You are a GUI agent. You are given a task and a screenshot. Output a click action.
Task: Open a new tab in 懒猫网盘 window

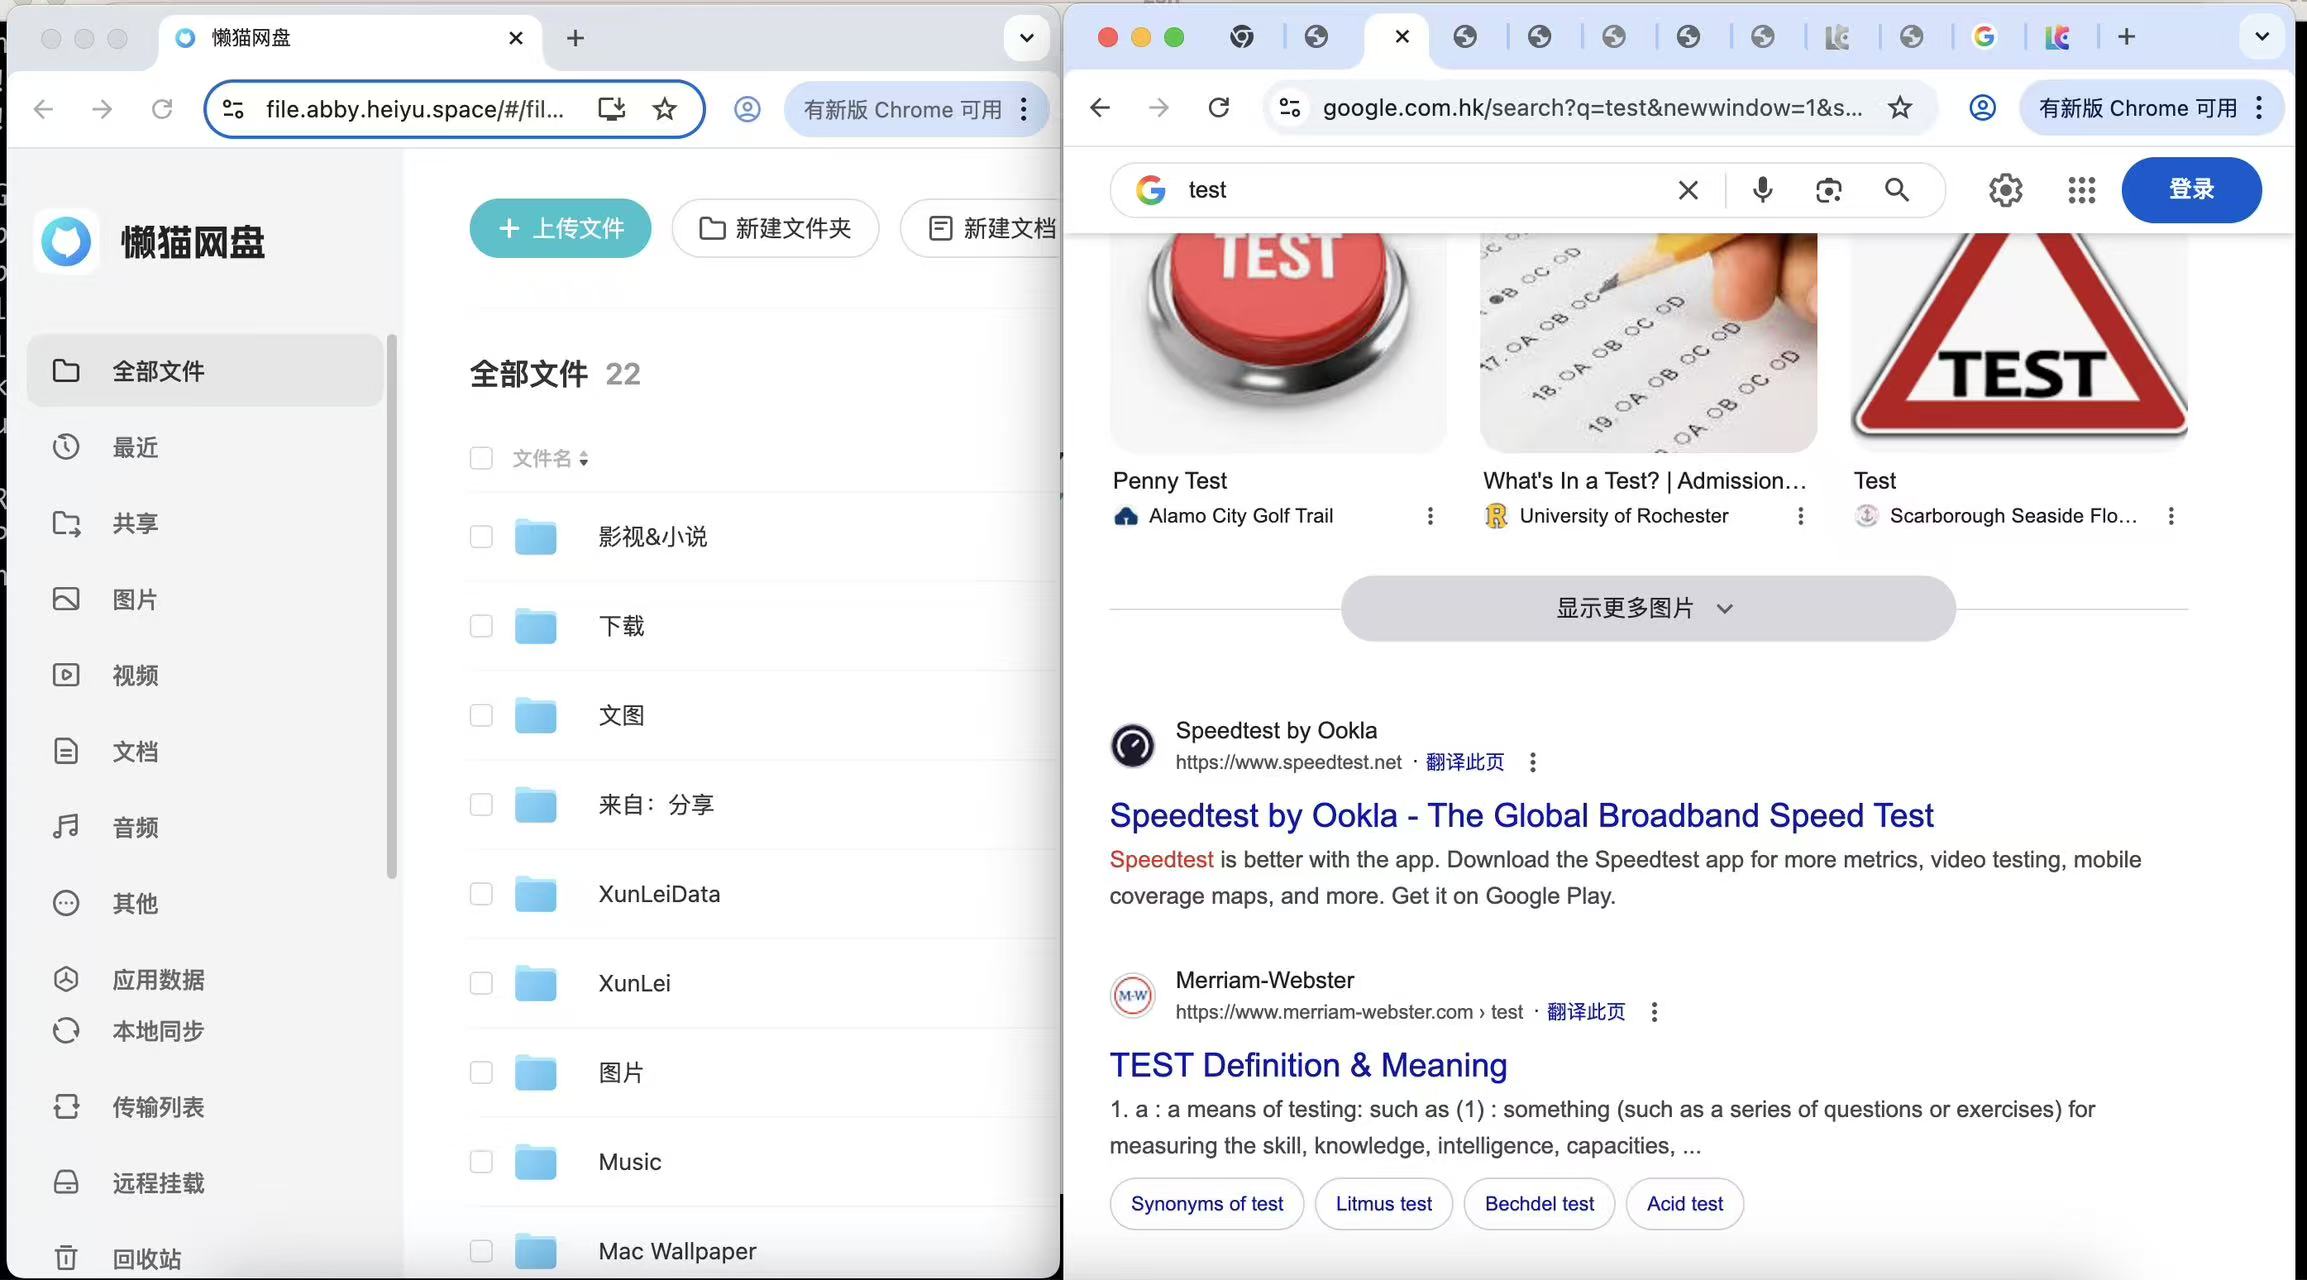click(575, 38)
